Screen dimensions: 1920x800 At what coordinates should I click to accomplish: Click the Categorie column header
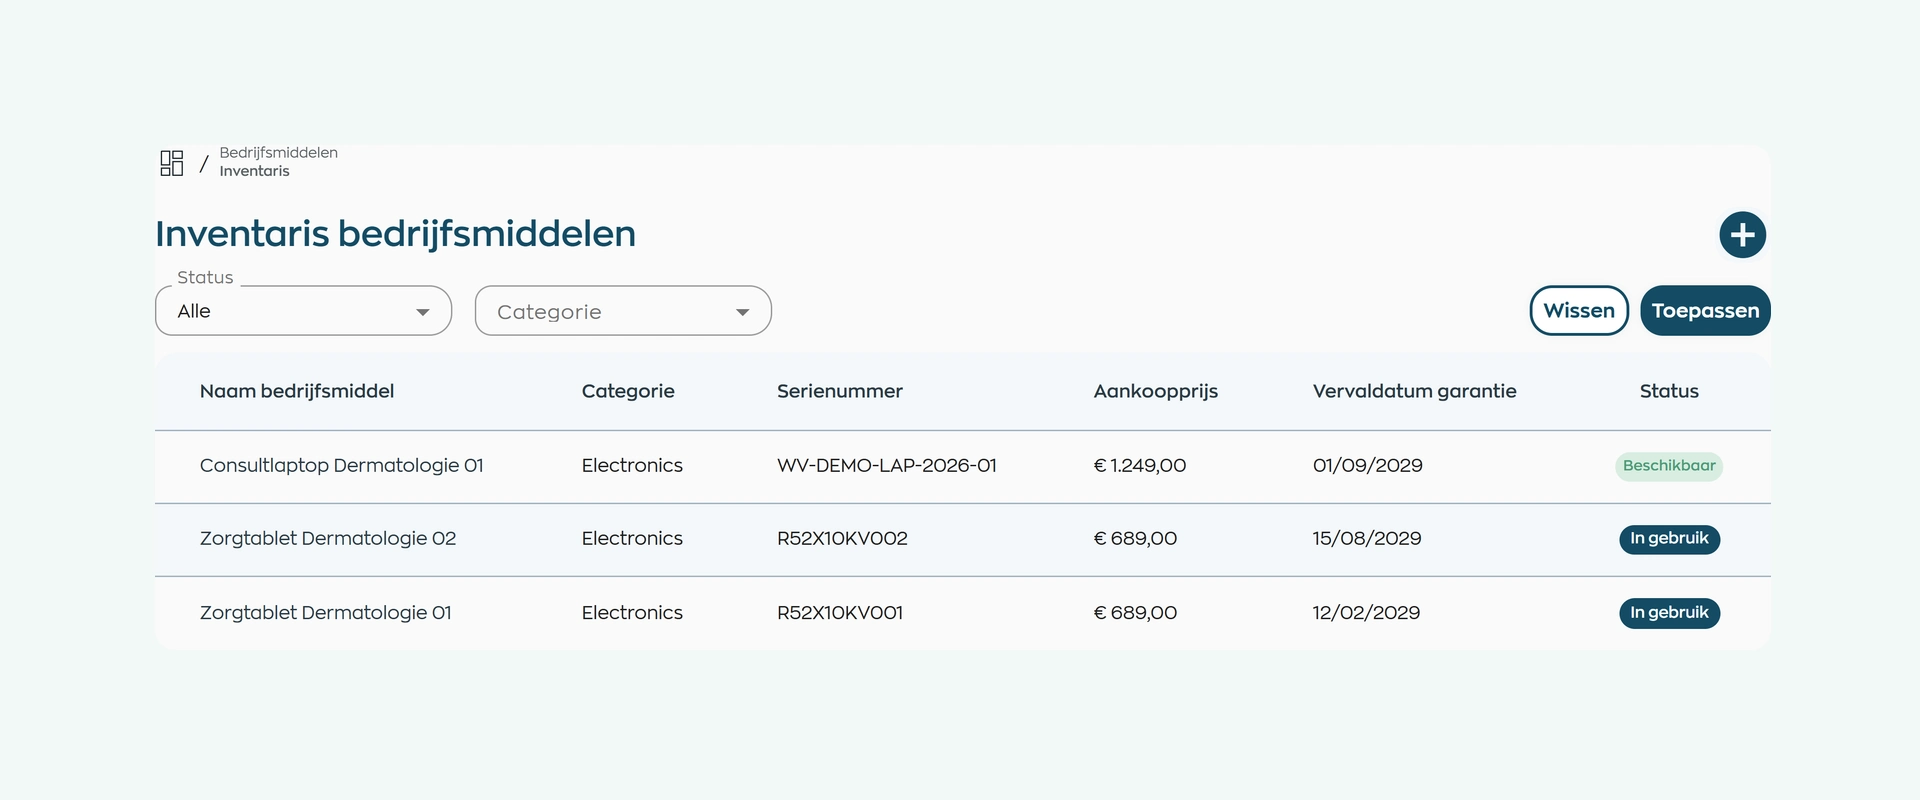(x=628, y=391)
